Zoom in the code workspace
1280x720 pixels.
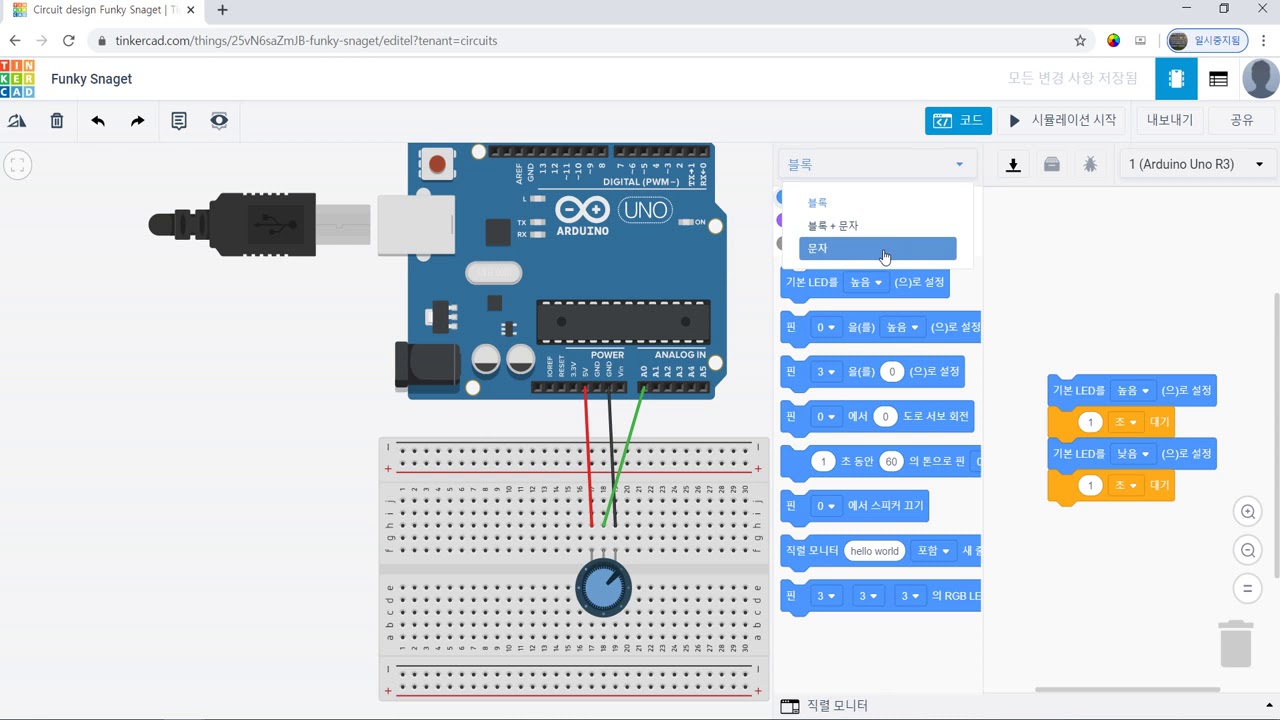[x=1248, y=512]
